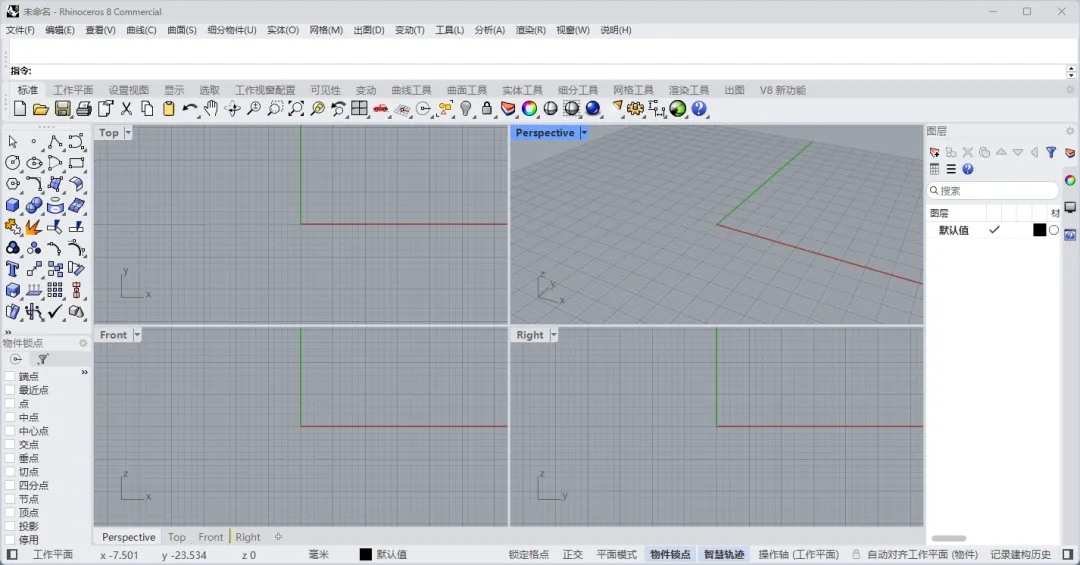
Task: Click the Save file icon in toolbar
Action: [x=63, y=109]
